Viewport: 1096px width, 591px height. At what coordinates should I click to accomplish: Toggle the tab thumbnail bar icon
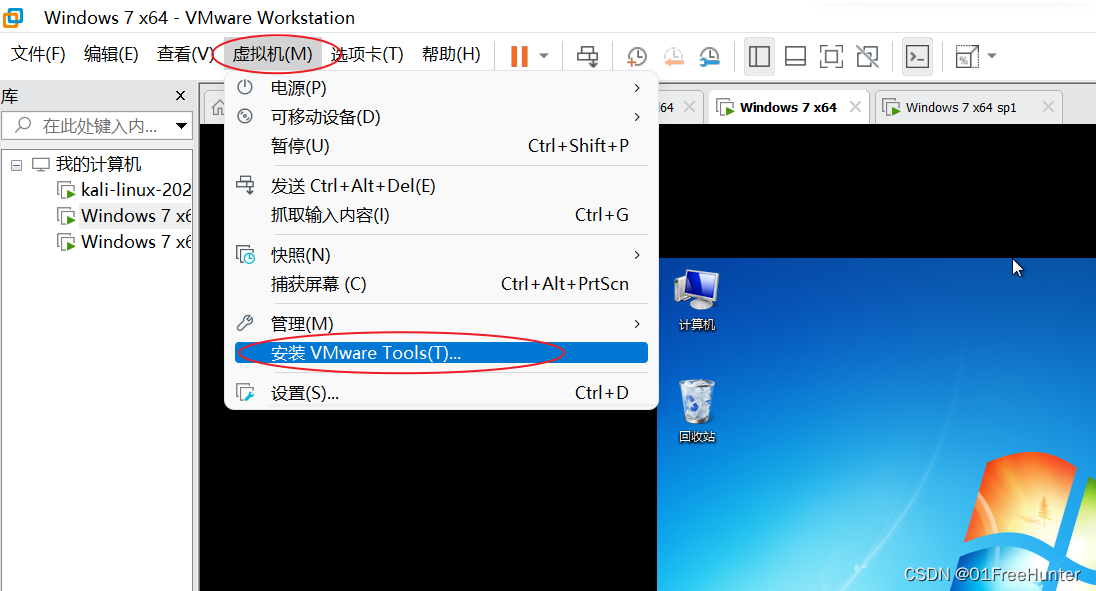795,56
